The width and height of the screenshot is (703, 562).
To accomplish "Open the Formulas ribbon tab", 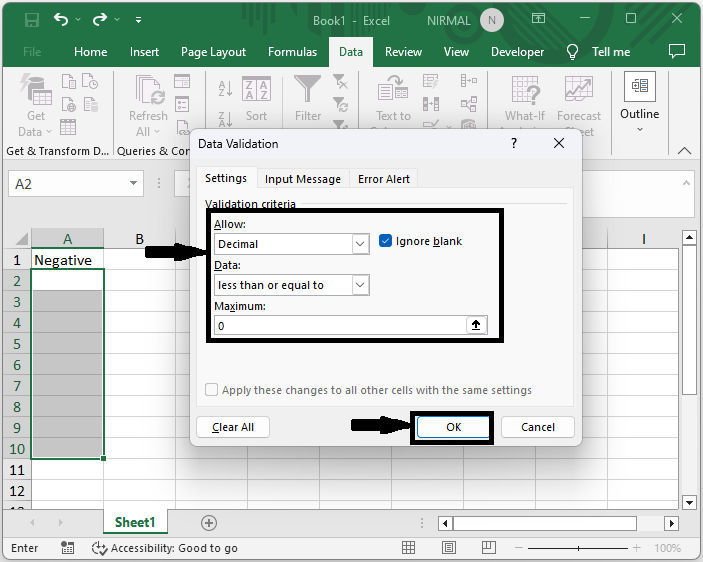I will (292, 52).
